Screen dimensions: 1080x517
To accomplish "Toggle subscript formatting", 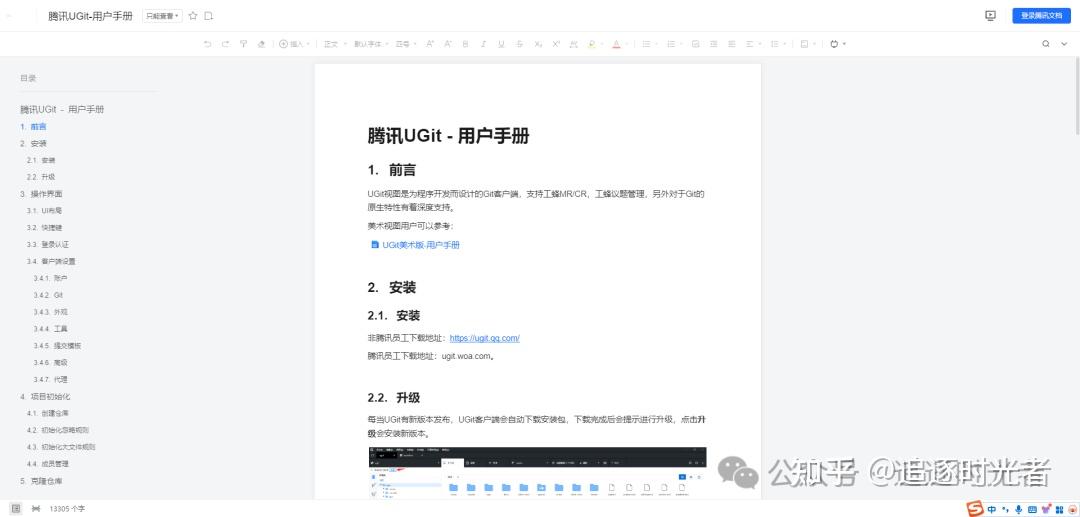I will (x=538, y=44).
